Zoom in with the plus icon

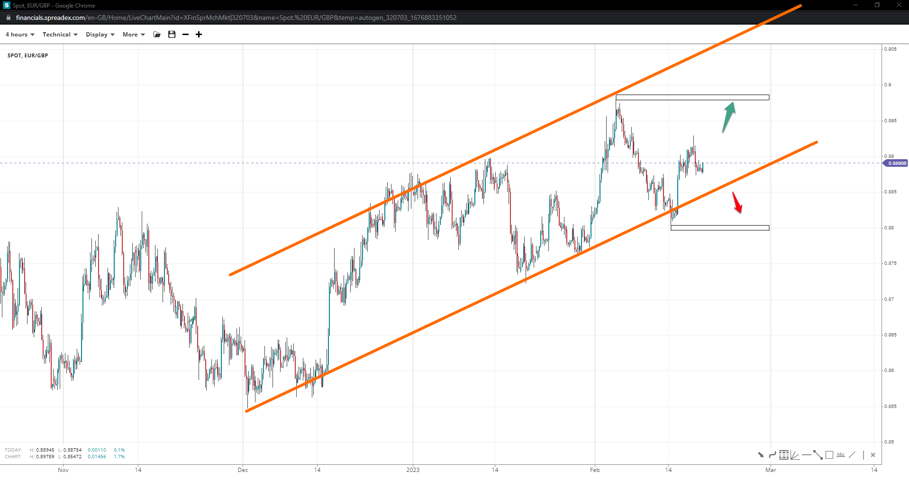click(x=199, y=35)
